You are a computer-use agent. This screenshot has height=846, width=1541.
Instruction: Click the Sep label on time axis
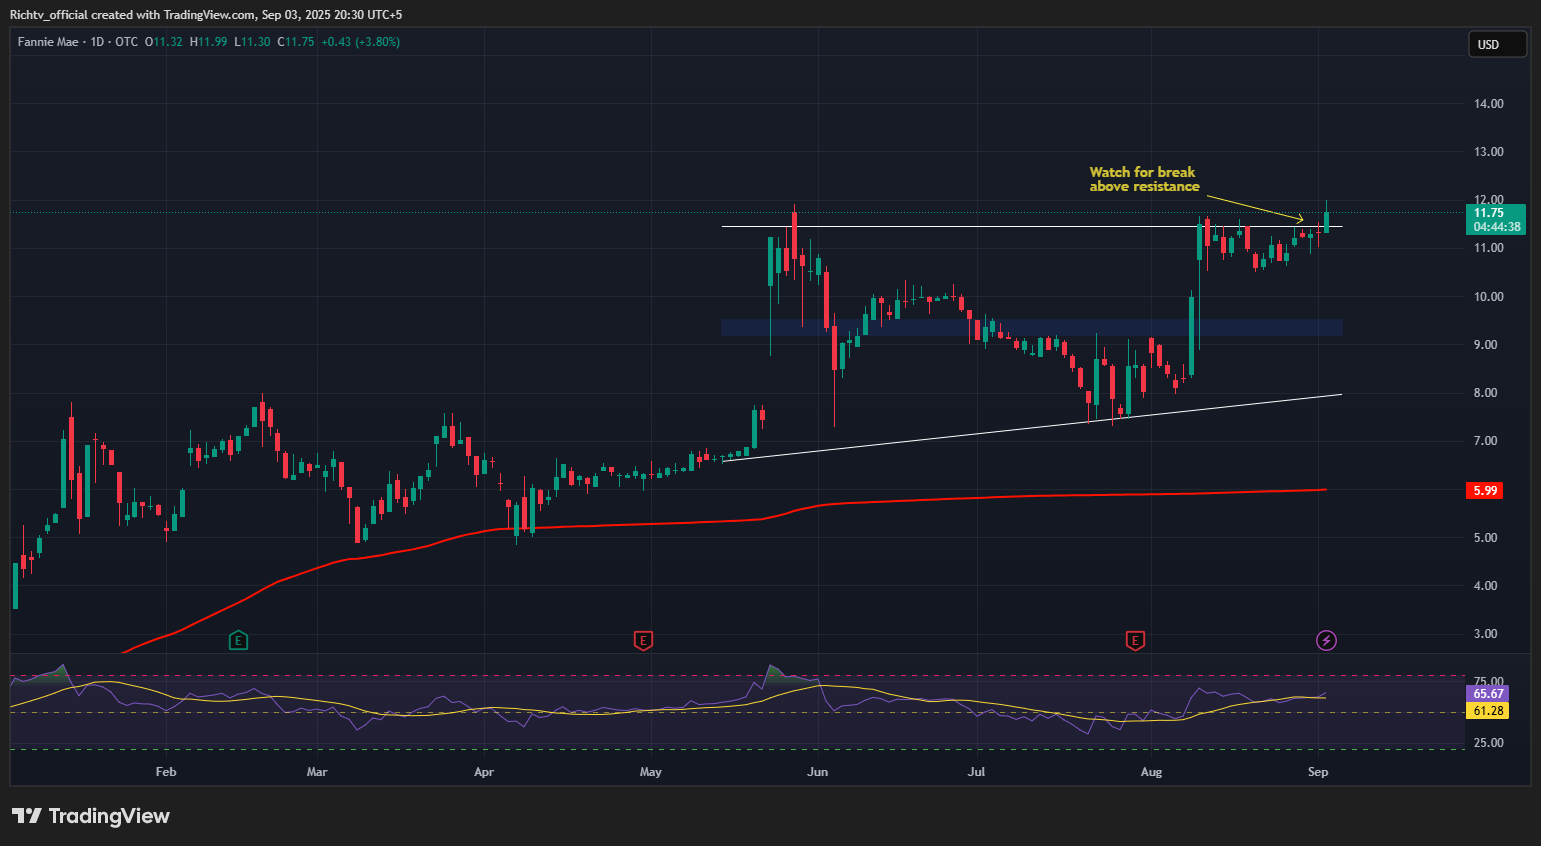pyautogui.click(x=1318, y=772)
